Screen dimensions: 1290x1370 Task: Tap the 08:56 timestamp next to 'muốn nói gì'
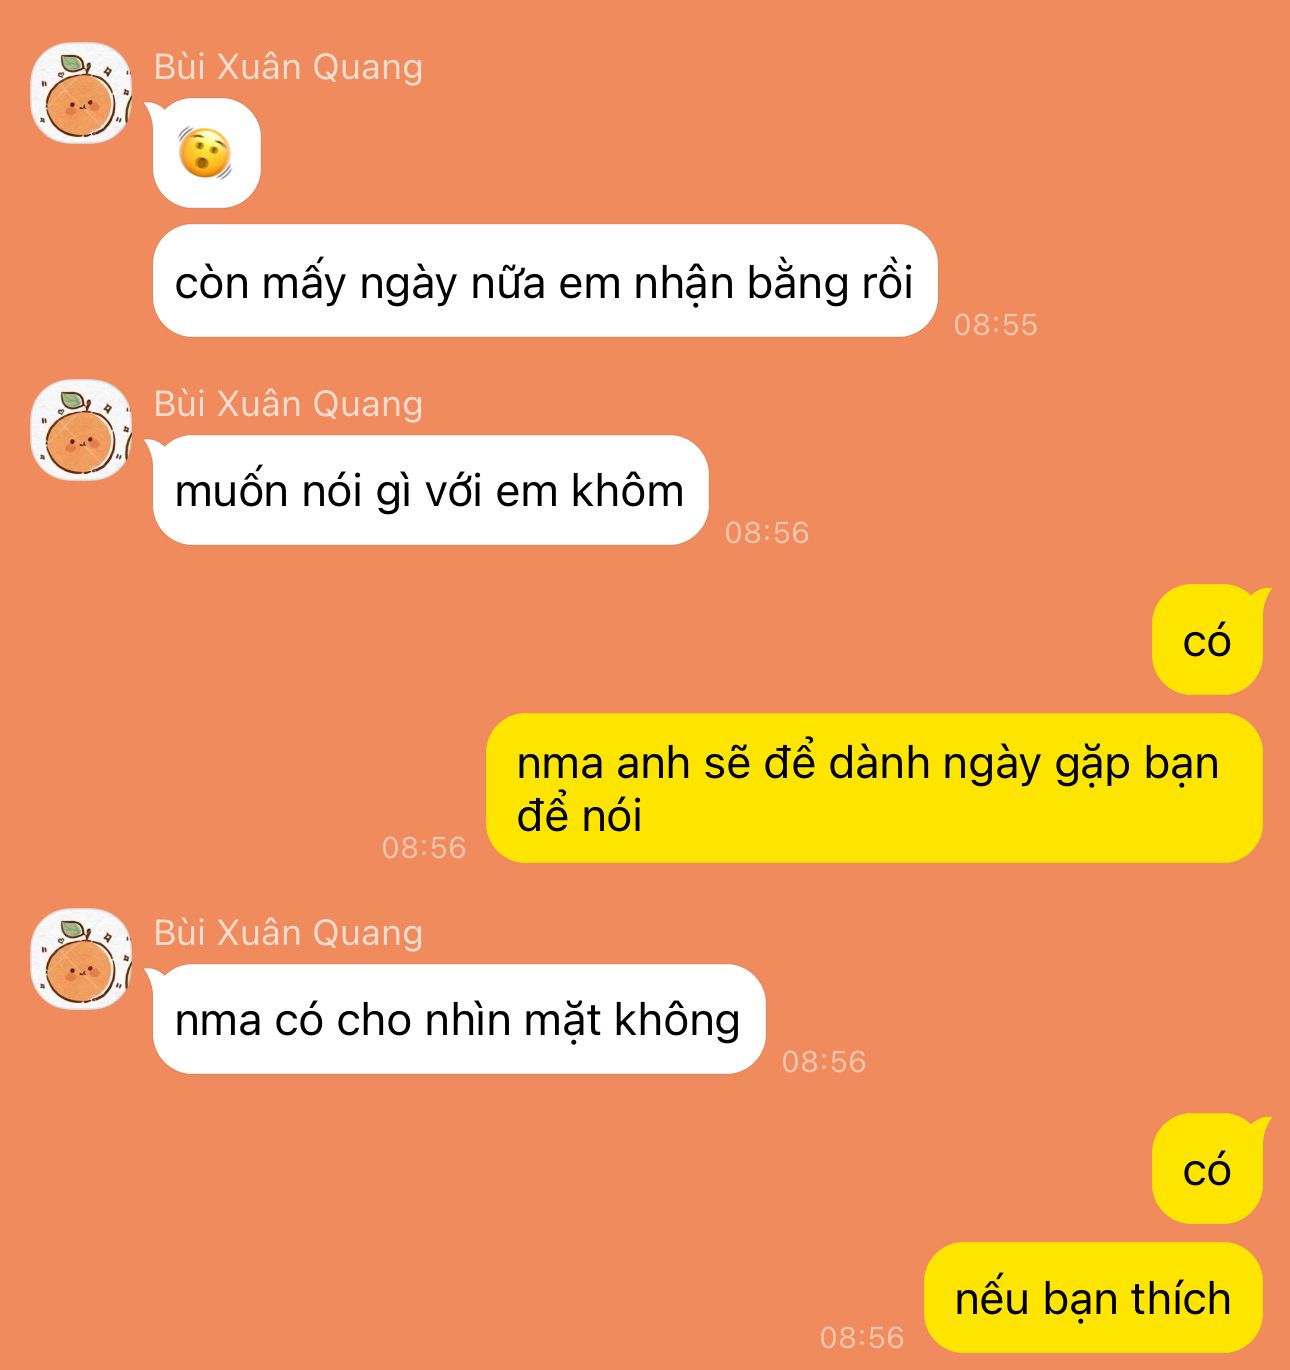(x=767, y=532)
